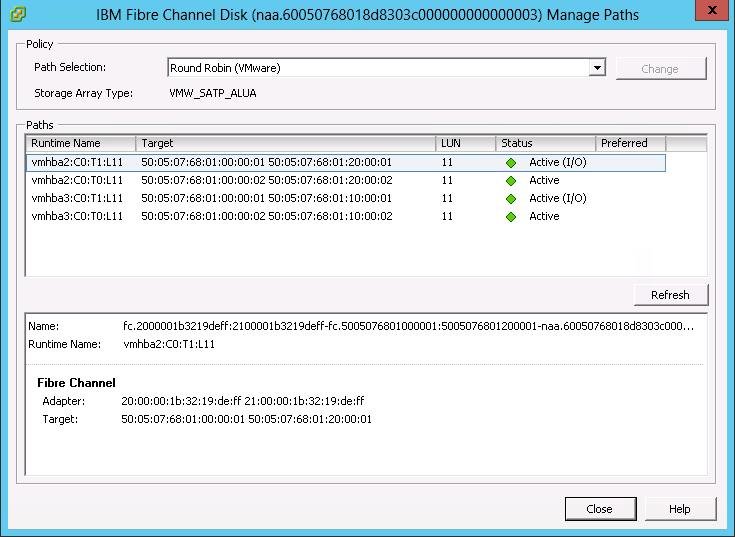Click Adapter value 20:00:00:1b:32:19:de:ff
The width and height of the screenshot is (735, 537).
click(x=242, y=401)
